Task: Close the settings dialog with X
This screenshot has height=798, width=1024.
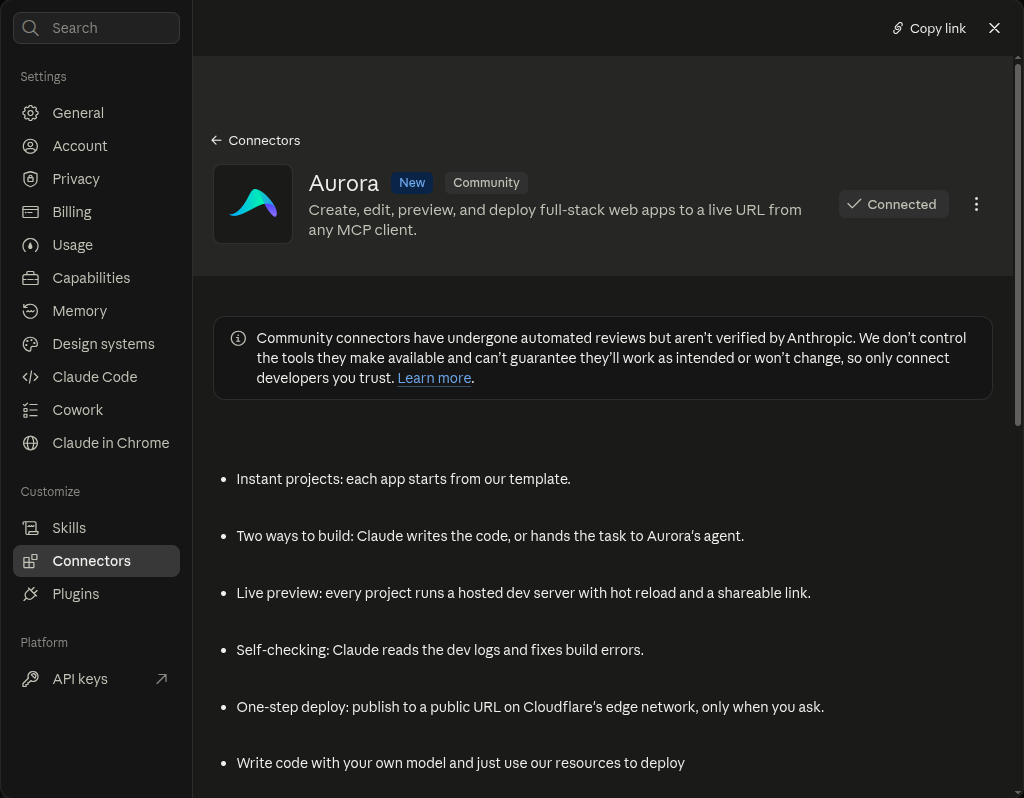Action: (x=994, y=28)
